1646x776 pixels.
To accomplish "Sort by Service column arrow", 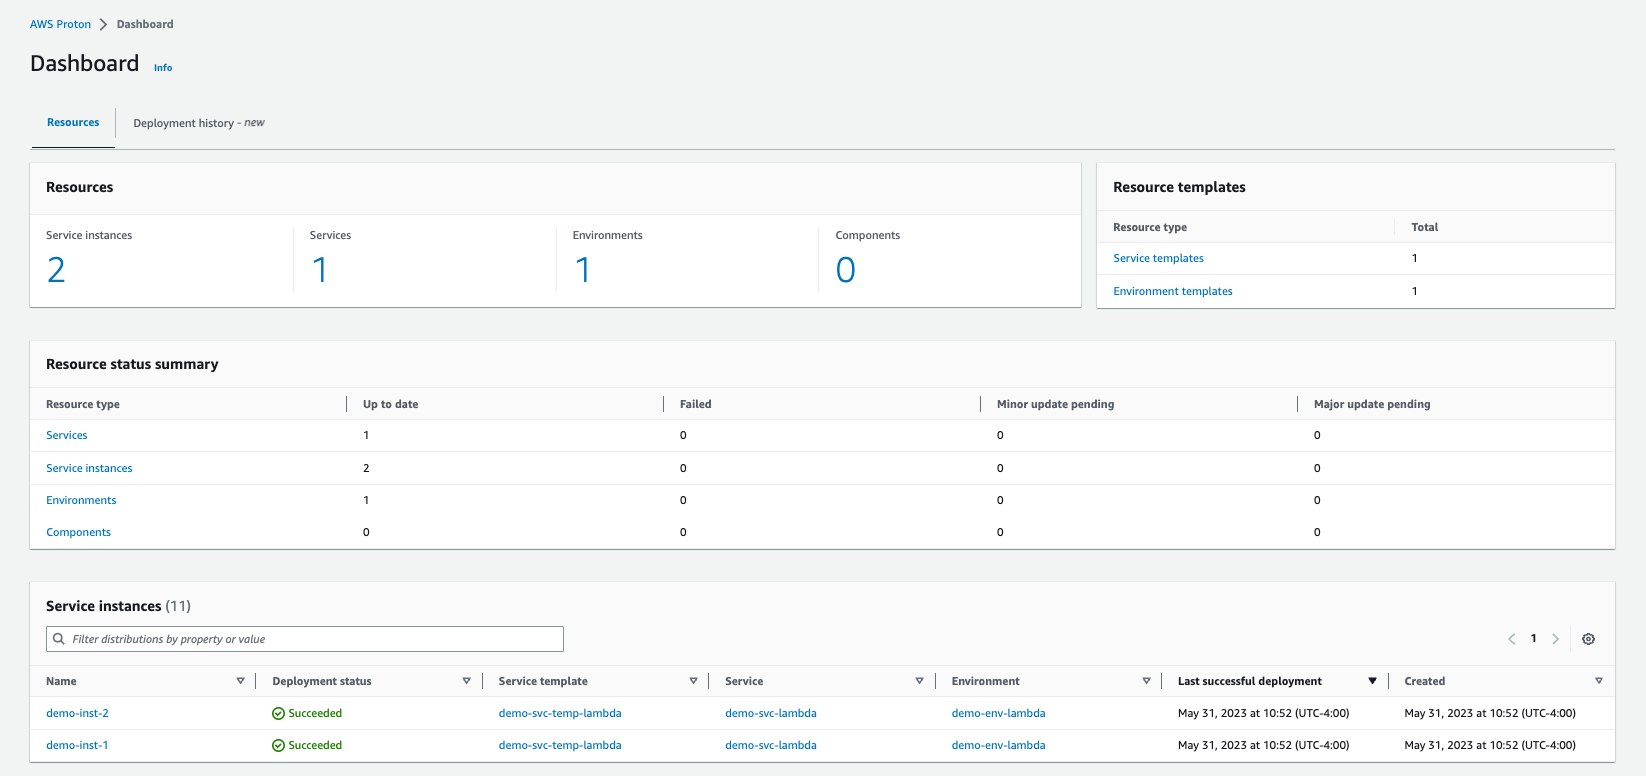I will pyautogui.click(x=919, y=681).
